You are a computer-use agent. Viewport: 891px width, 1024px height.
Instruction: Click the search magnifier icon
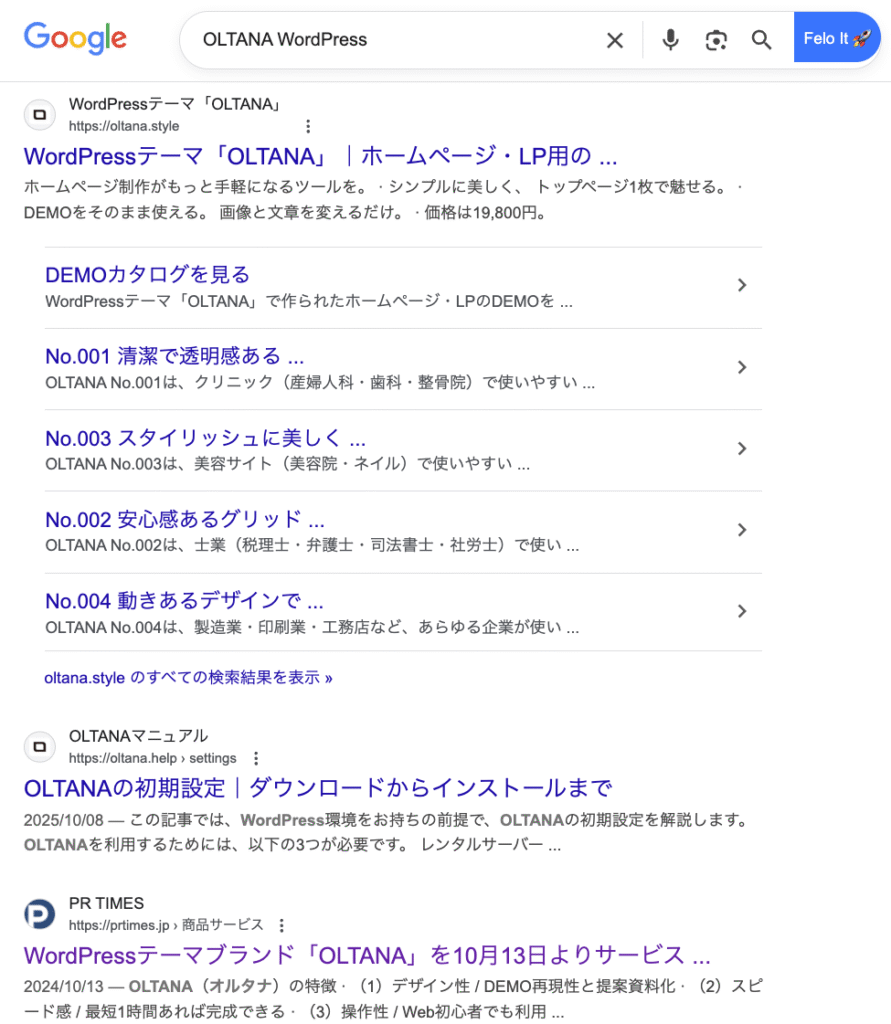761,39
